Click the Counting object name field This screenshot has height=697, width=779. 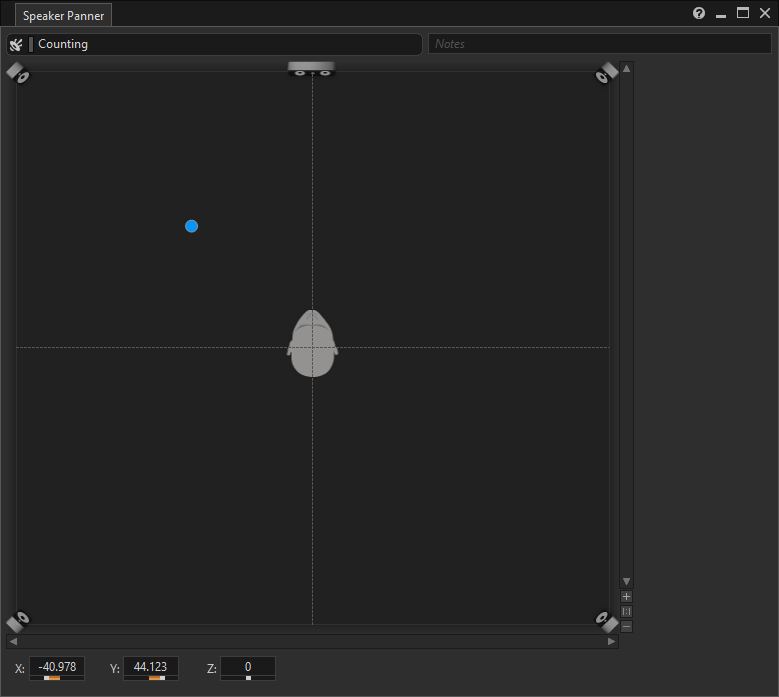214,44
